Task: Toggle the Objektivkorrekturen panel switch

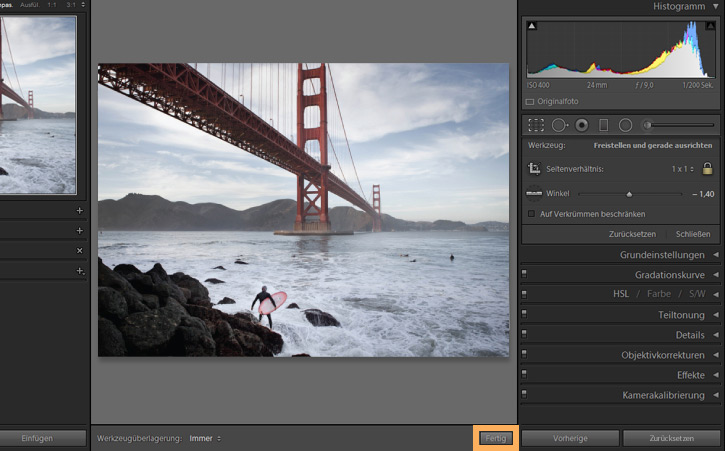Action: click(524, 354)
